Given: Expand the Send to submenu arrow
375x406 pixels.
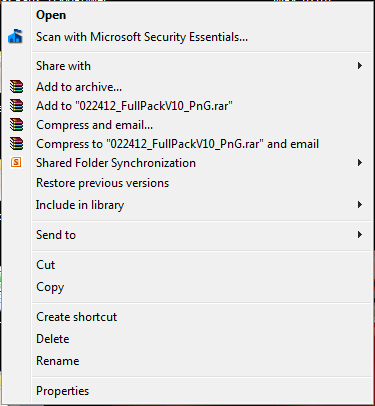Looking at the screenshot, I should point(360,235).
